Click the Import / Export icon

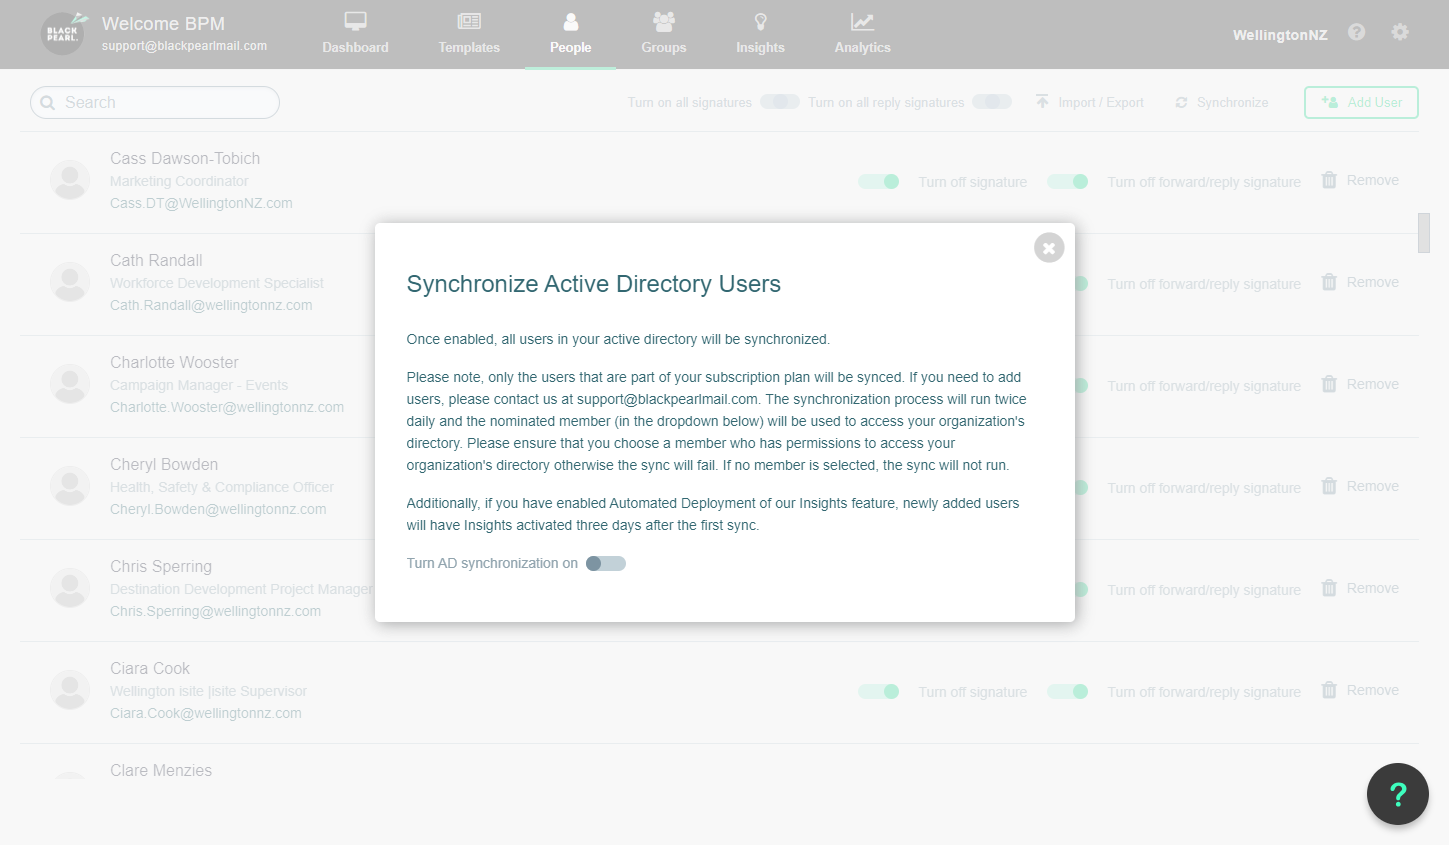pyautogui.click(x=1041, y=101)
